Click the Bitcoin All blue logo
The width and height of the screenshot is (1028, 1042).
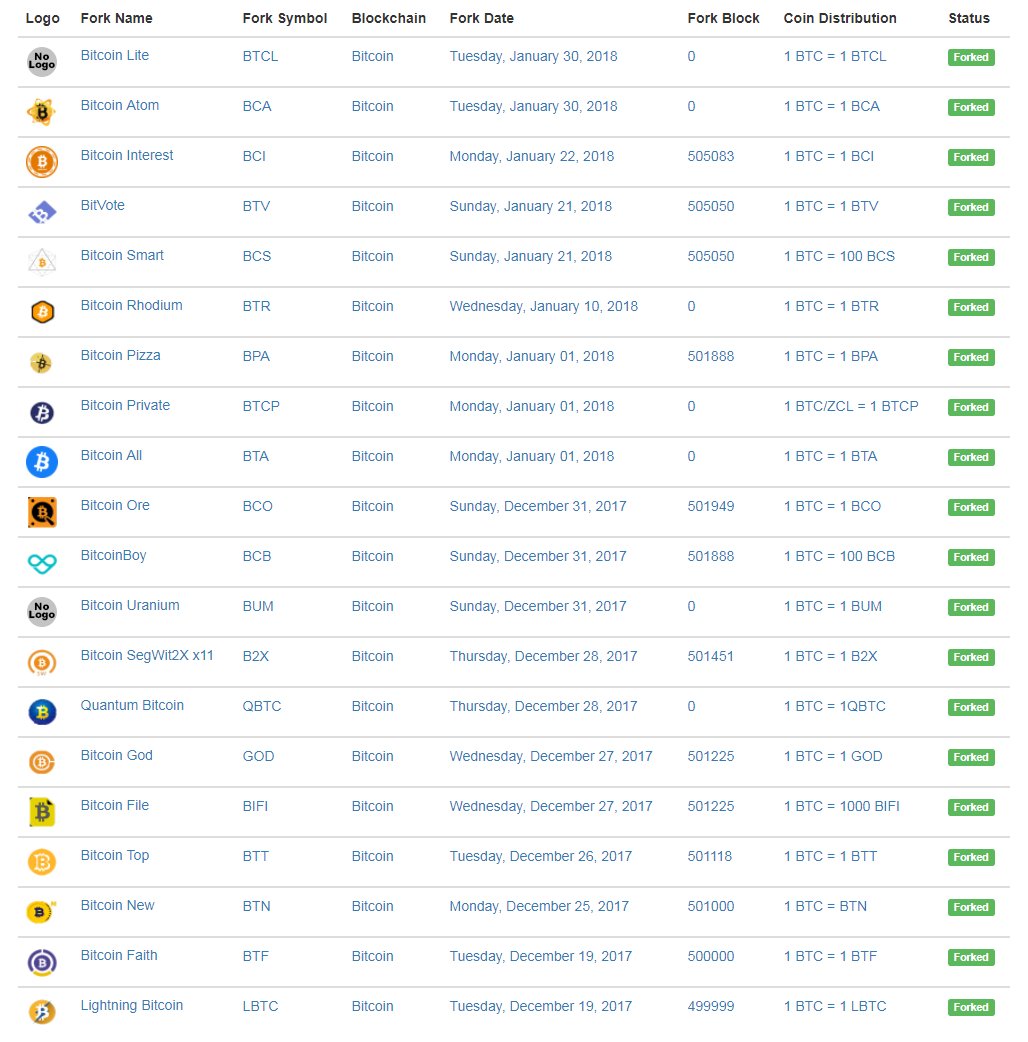click(42, 462)
